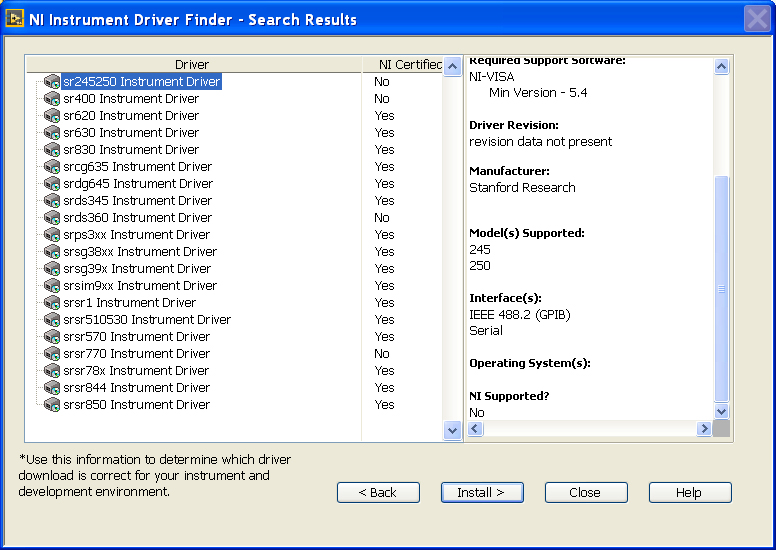776x550 pixels.
Task: Click the sr400 Instrument Driver icon
Action: click(52, 99)
